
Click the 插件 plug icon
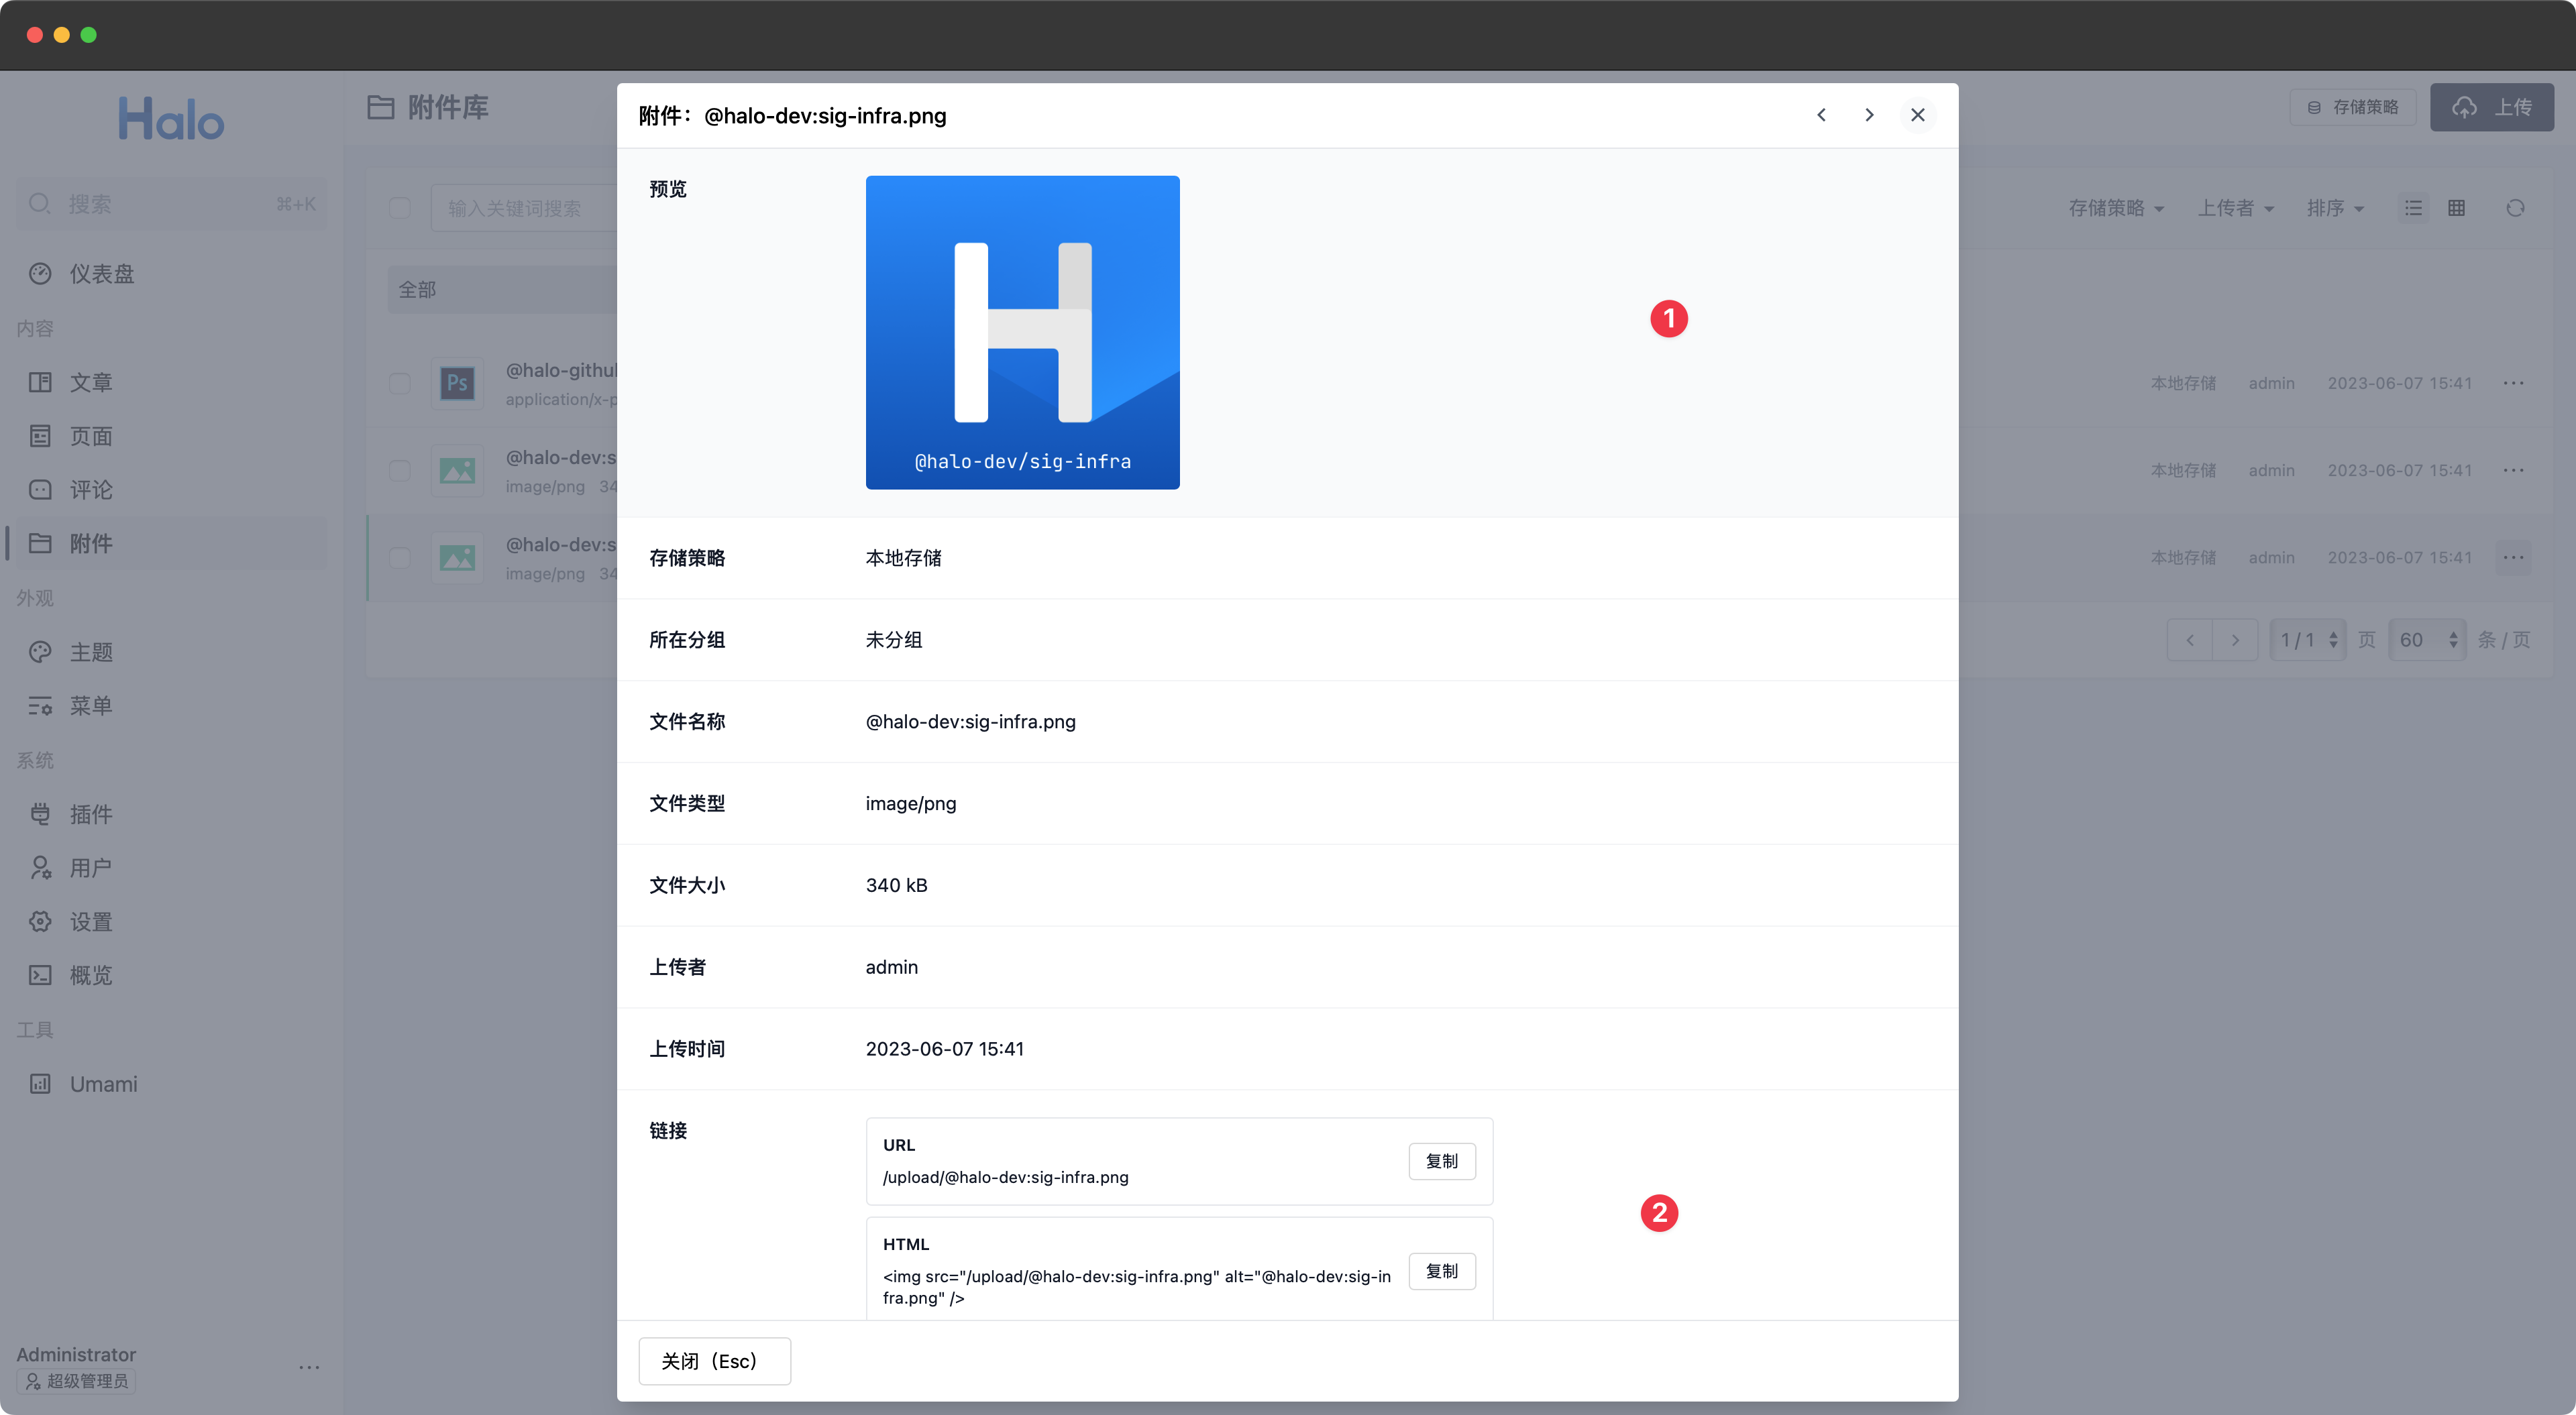[40, 814]
